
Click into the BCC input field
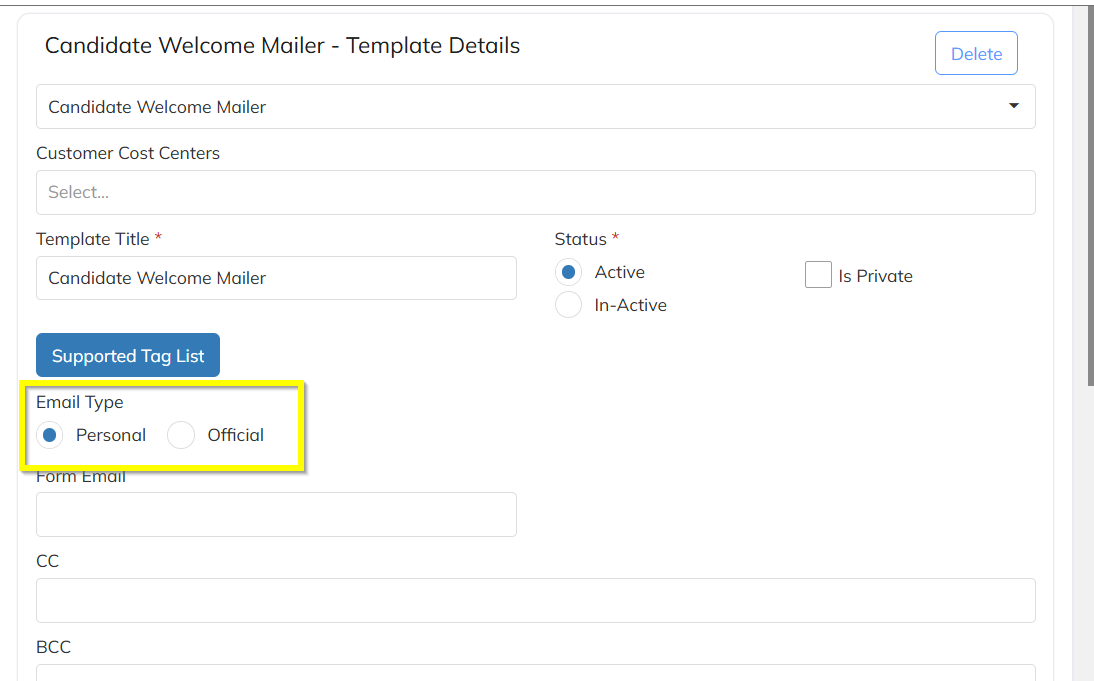(535, 673)
